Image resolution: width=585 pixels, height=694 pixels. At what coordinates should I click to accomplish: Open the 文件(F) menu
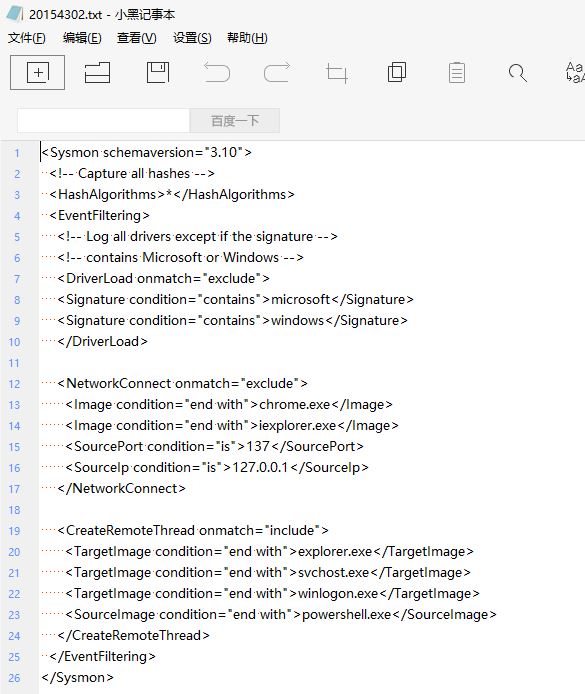(27, 38)
